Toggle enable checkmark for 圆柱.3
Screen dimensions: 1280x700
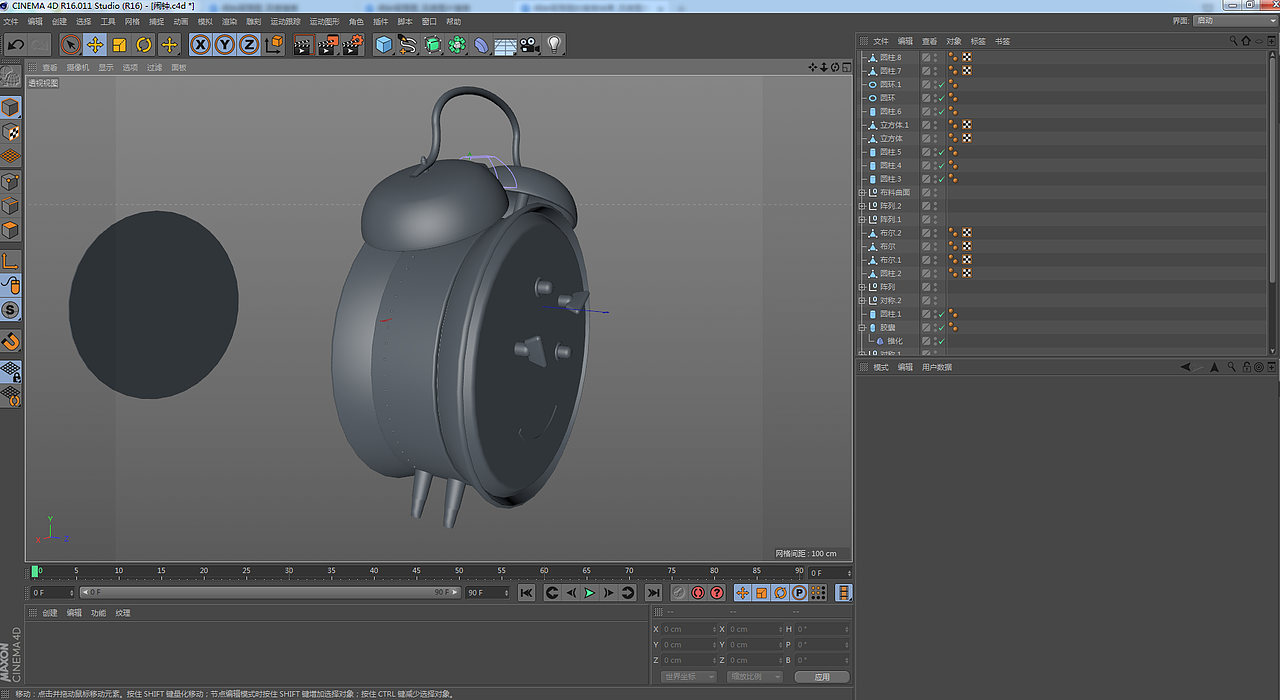click(x=941, y=179)
